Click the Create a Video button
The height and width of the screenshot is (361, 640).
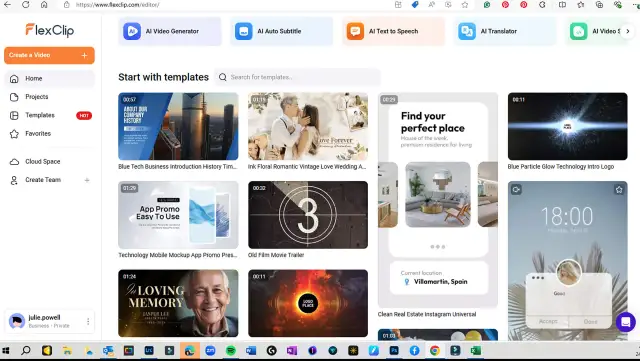49,55
